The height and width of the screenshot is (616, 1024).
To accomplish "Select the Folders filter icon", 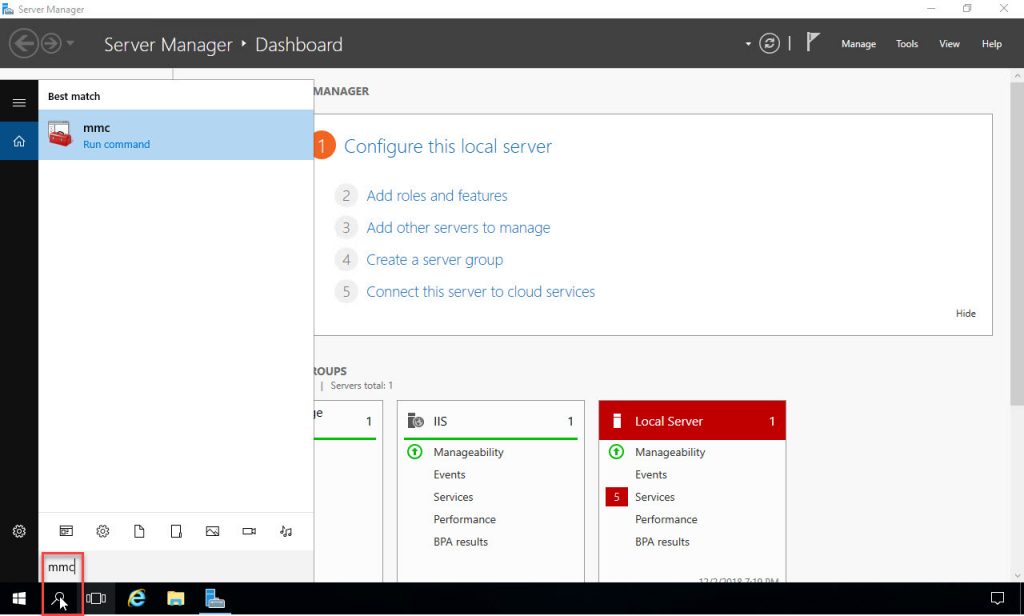I will 176,531.
